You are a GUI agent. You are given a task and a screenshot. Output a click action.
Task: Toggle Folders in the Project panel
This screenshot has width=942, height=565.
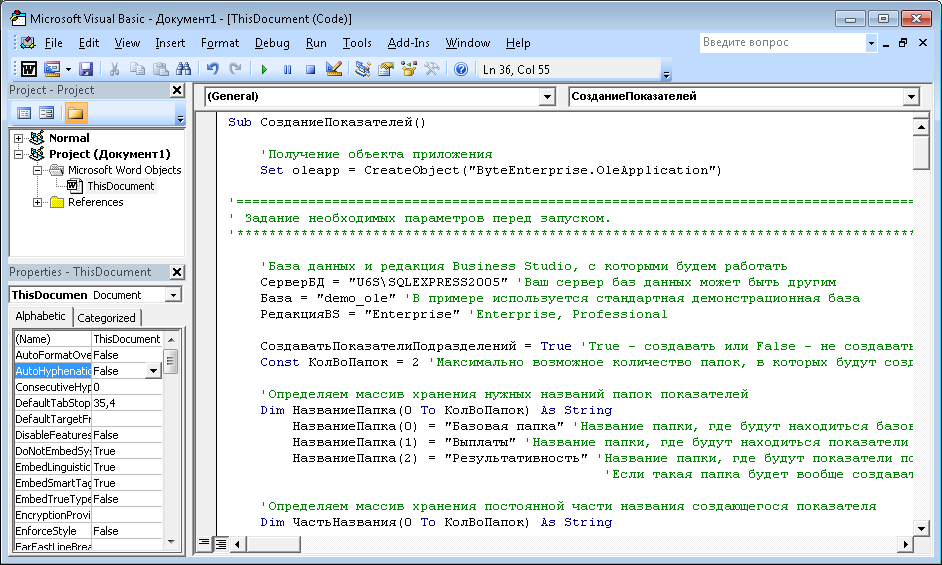[x=76, y=113]
